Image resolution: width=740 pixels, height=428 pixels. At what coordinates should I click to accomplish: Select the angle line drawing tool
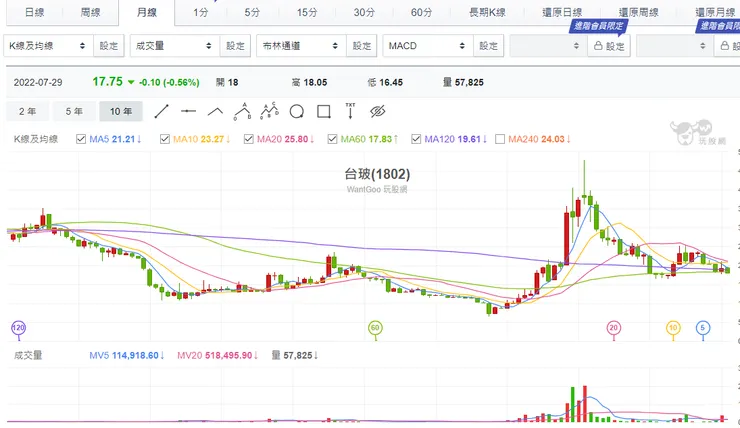click(x=215, y=111)
